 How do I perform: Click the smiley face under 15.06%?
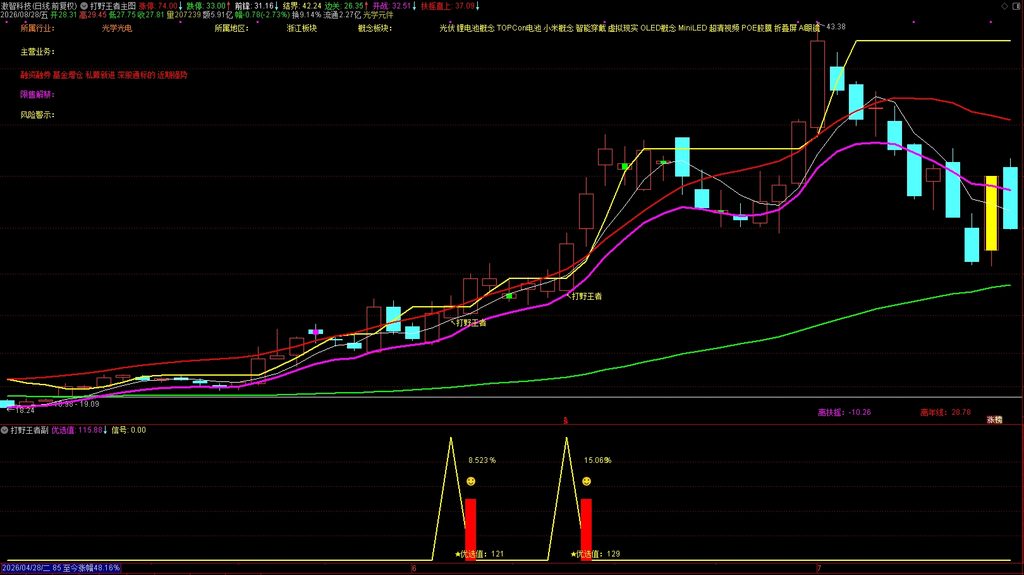[586, 482]
